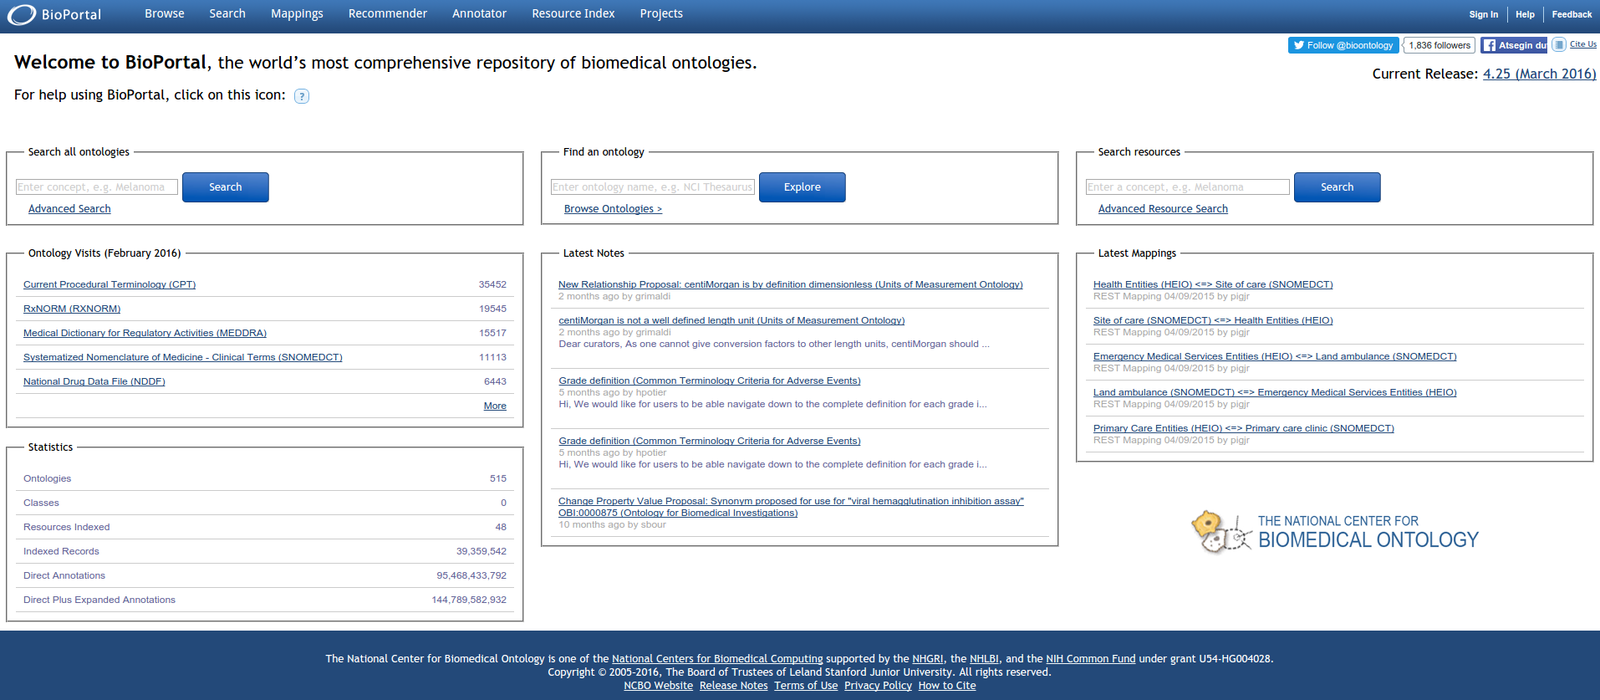1600x700 pixels.
Task: Open National Centers for Biomedical Computing link
Action: point(717,659)
